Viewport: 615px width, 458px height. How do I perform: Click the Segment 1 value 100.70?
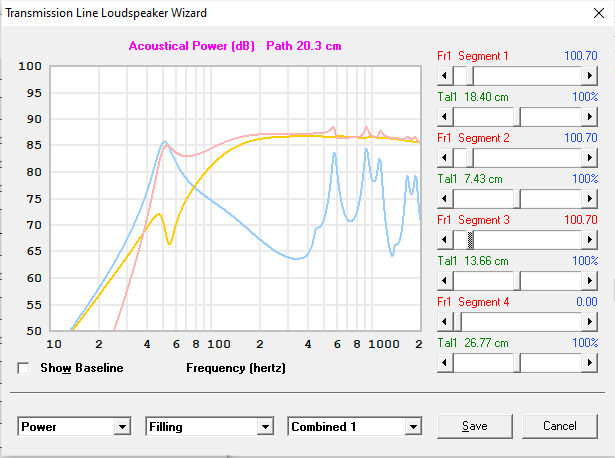pos(580,56)
